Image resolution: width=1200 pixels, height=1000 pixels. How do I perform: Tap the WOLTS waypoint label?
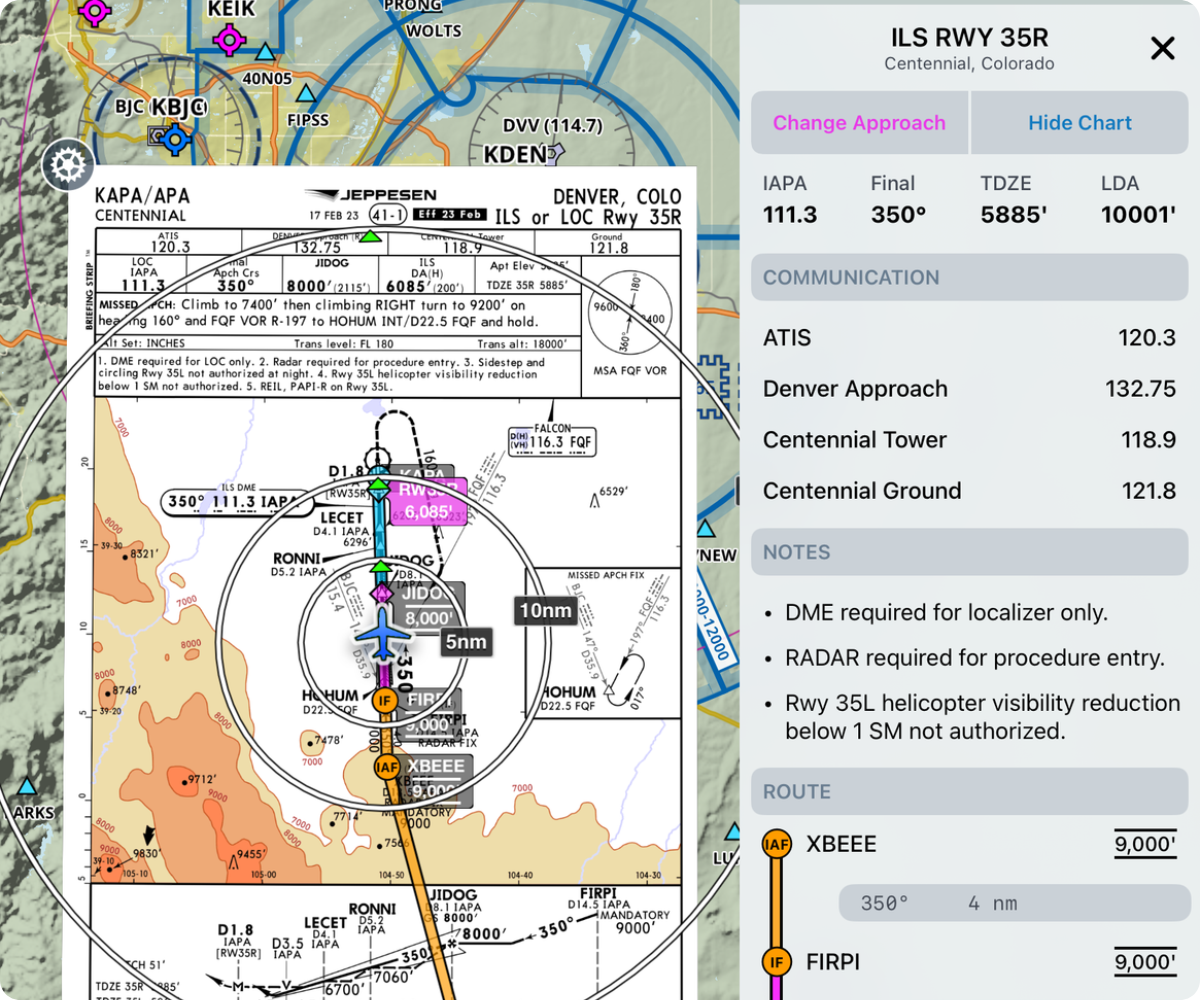(434, 31)
